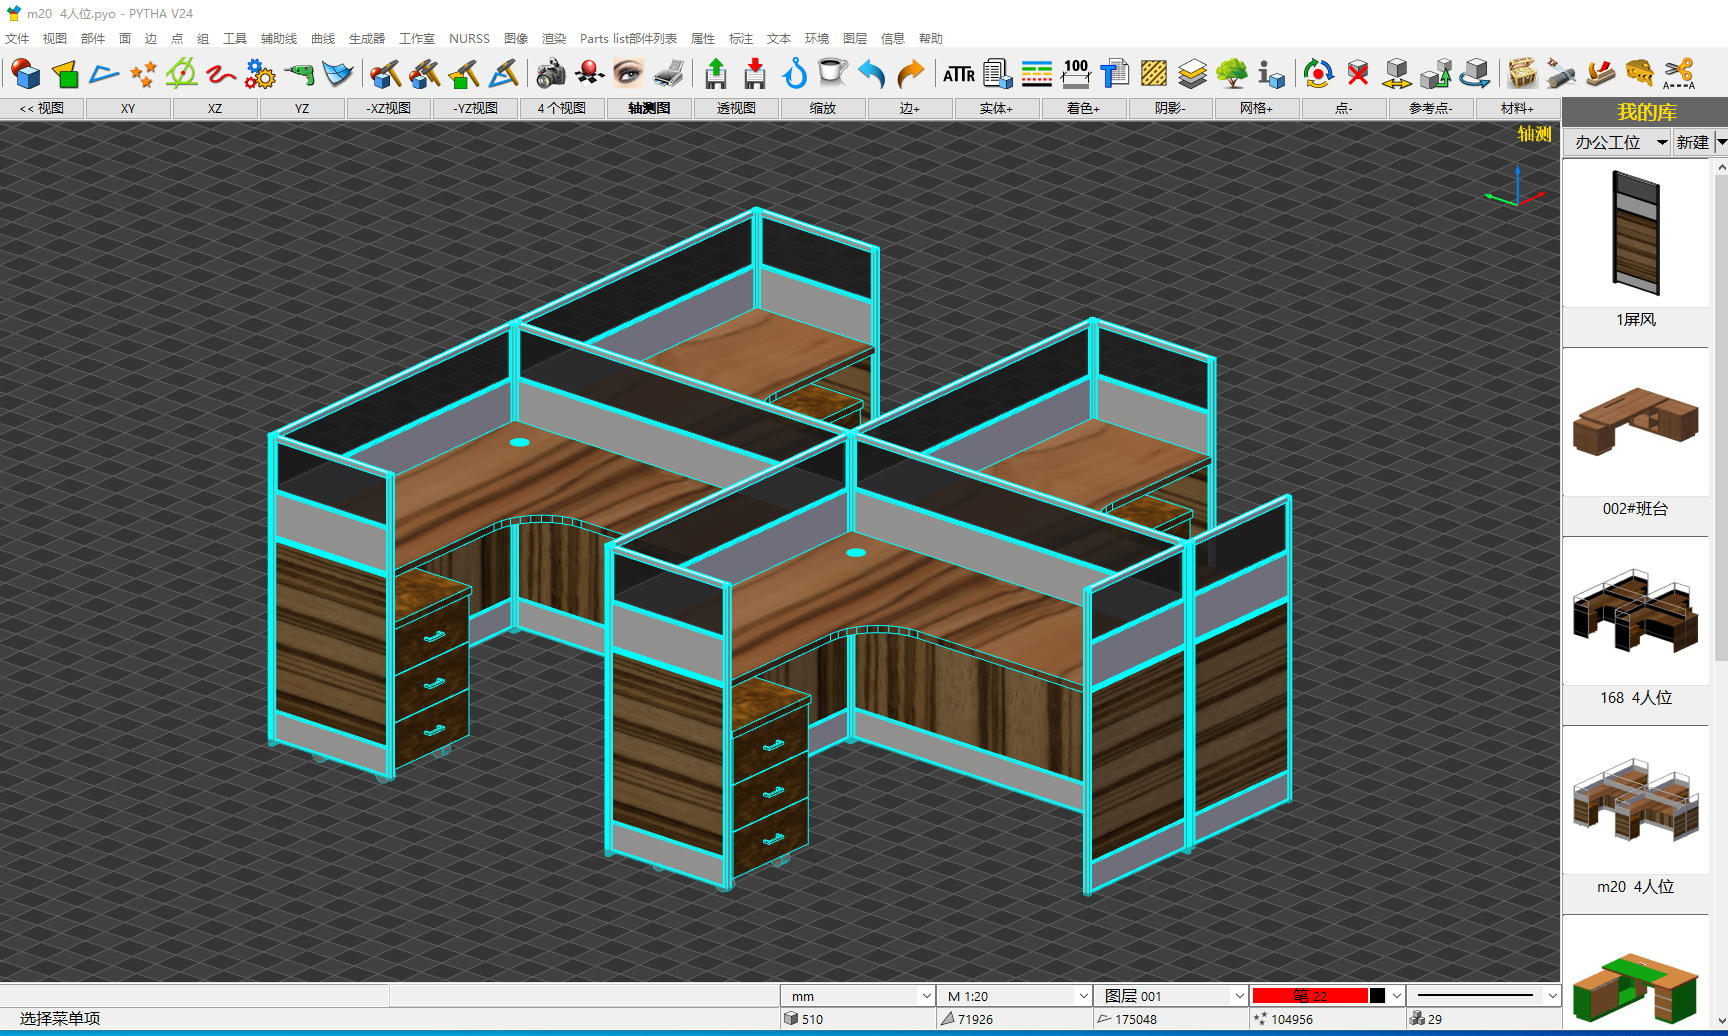This screenshot has width=1728, height=1036.
Task: Open the M 1:20 scale dropdown
Action: [x=1015, y=996]
